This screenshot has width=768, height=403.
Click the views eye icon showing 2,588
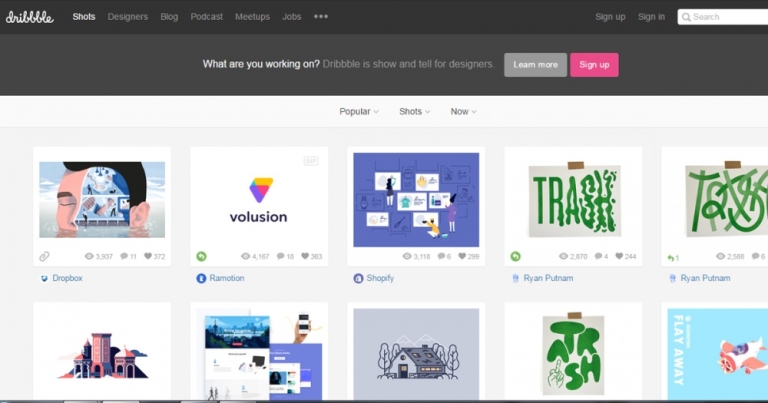[720, 256]
